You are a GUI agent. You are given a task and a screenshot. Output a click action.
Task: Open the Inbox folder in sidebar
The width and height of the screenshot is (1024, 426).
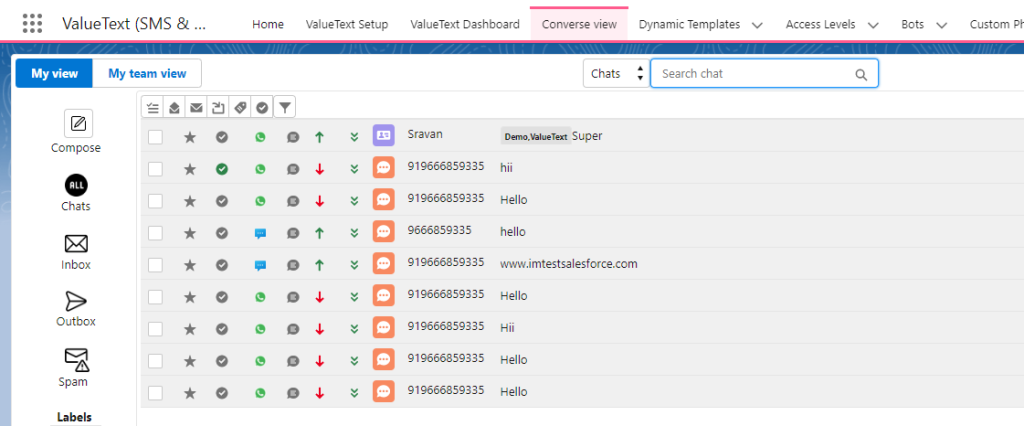(x=77, y=244)
